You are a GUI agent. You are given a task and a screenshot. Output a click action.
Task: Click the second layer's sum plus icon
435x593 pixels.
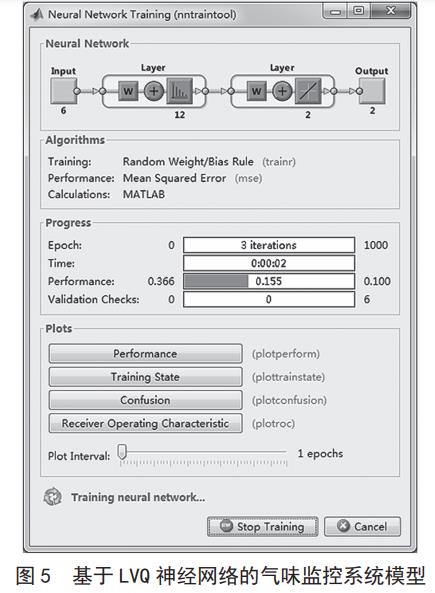click(x=282, y=91)
